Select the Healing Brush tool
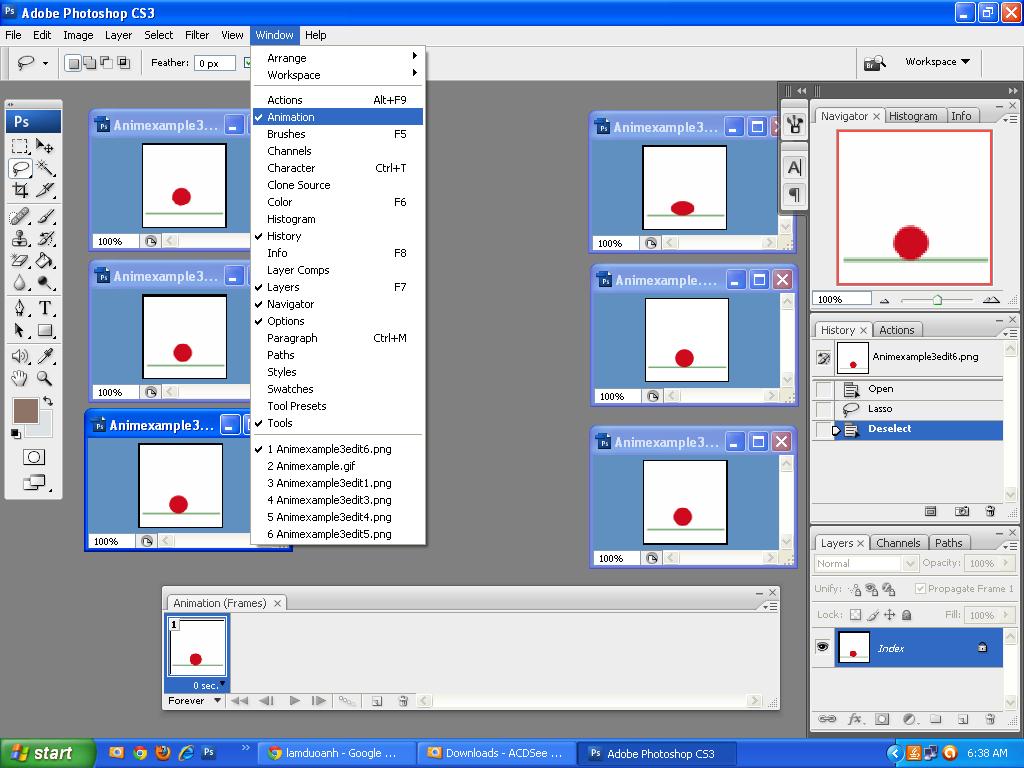The height and width of the screenshot is (768, 1024). pyautogui.click(x=20, y=216)
